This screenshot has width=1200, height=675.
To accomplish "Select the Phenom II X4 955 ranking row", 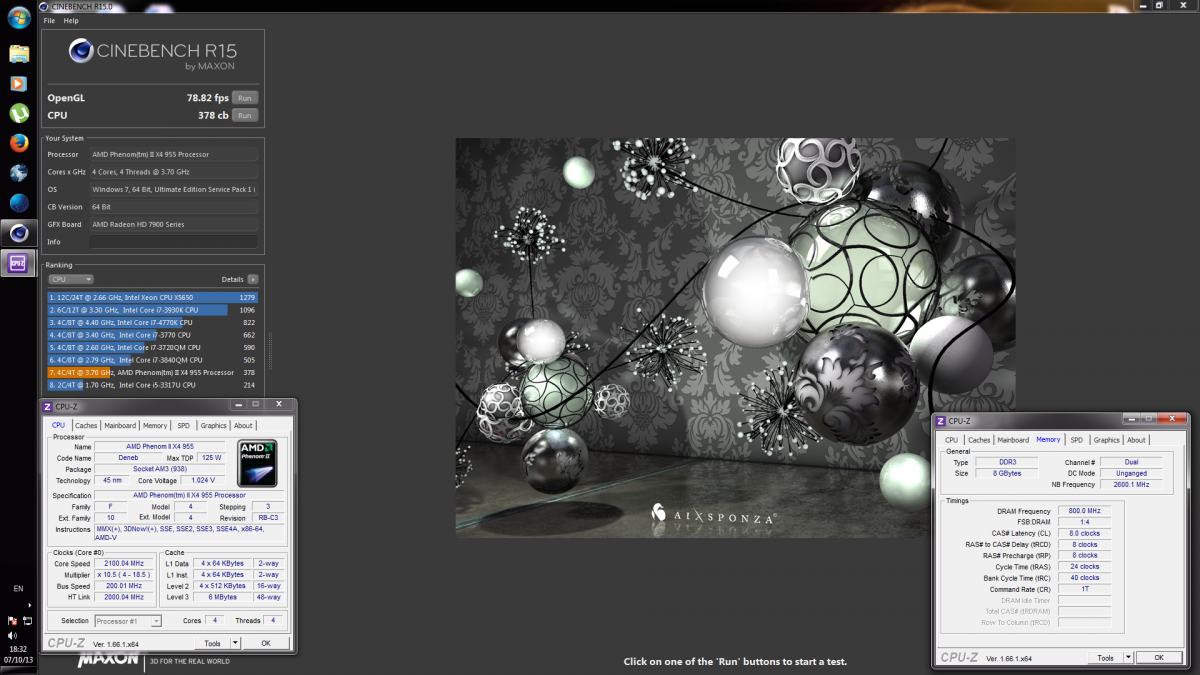I will point(153,373).
